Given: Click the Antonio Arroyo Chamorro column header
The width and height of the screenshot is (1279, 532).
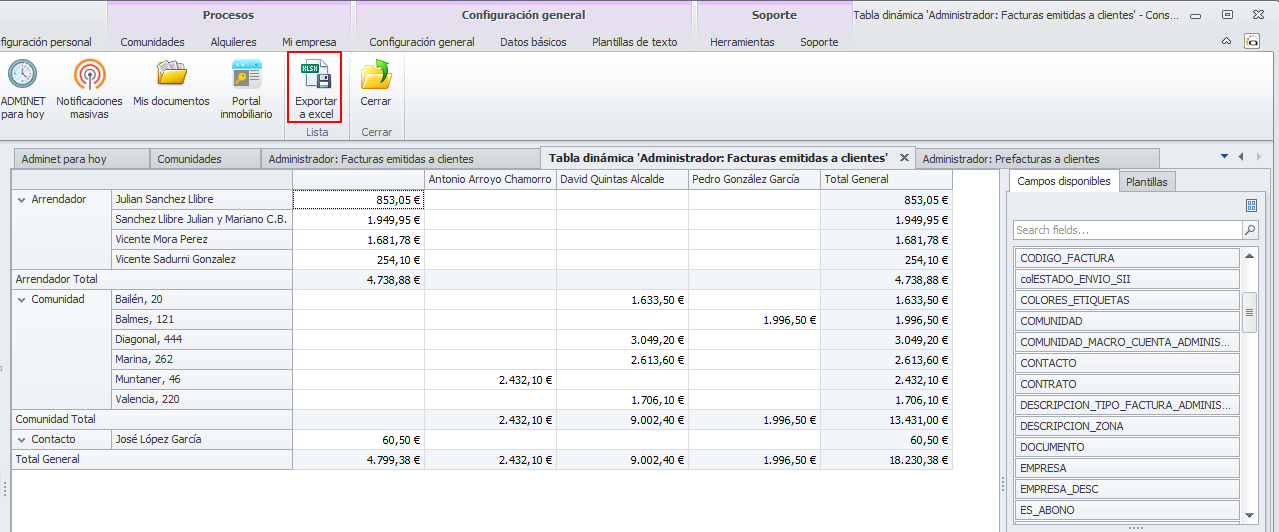Looking at the screenshot, I should point(490,180).
